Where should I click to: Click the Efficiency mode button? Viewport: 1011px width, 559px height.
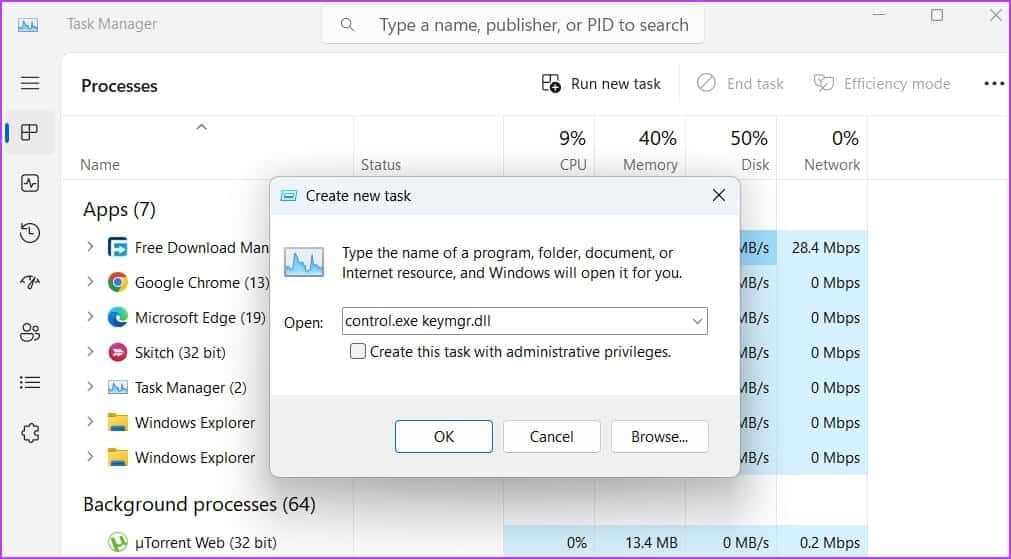coord(881,84)
